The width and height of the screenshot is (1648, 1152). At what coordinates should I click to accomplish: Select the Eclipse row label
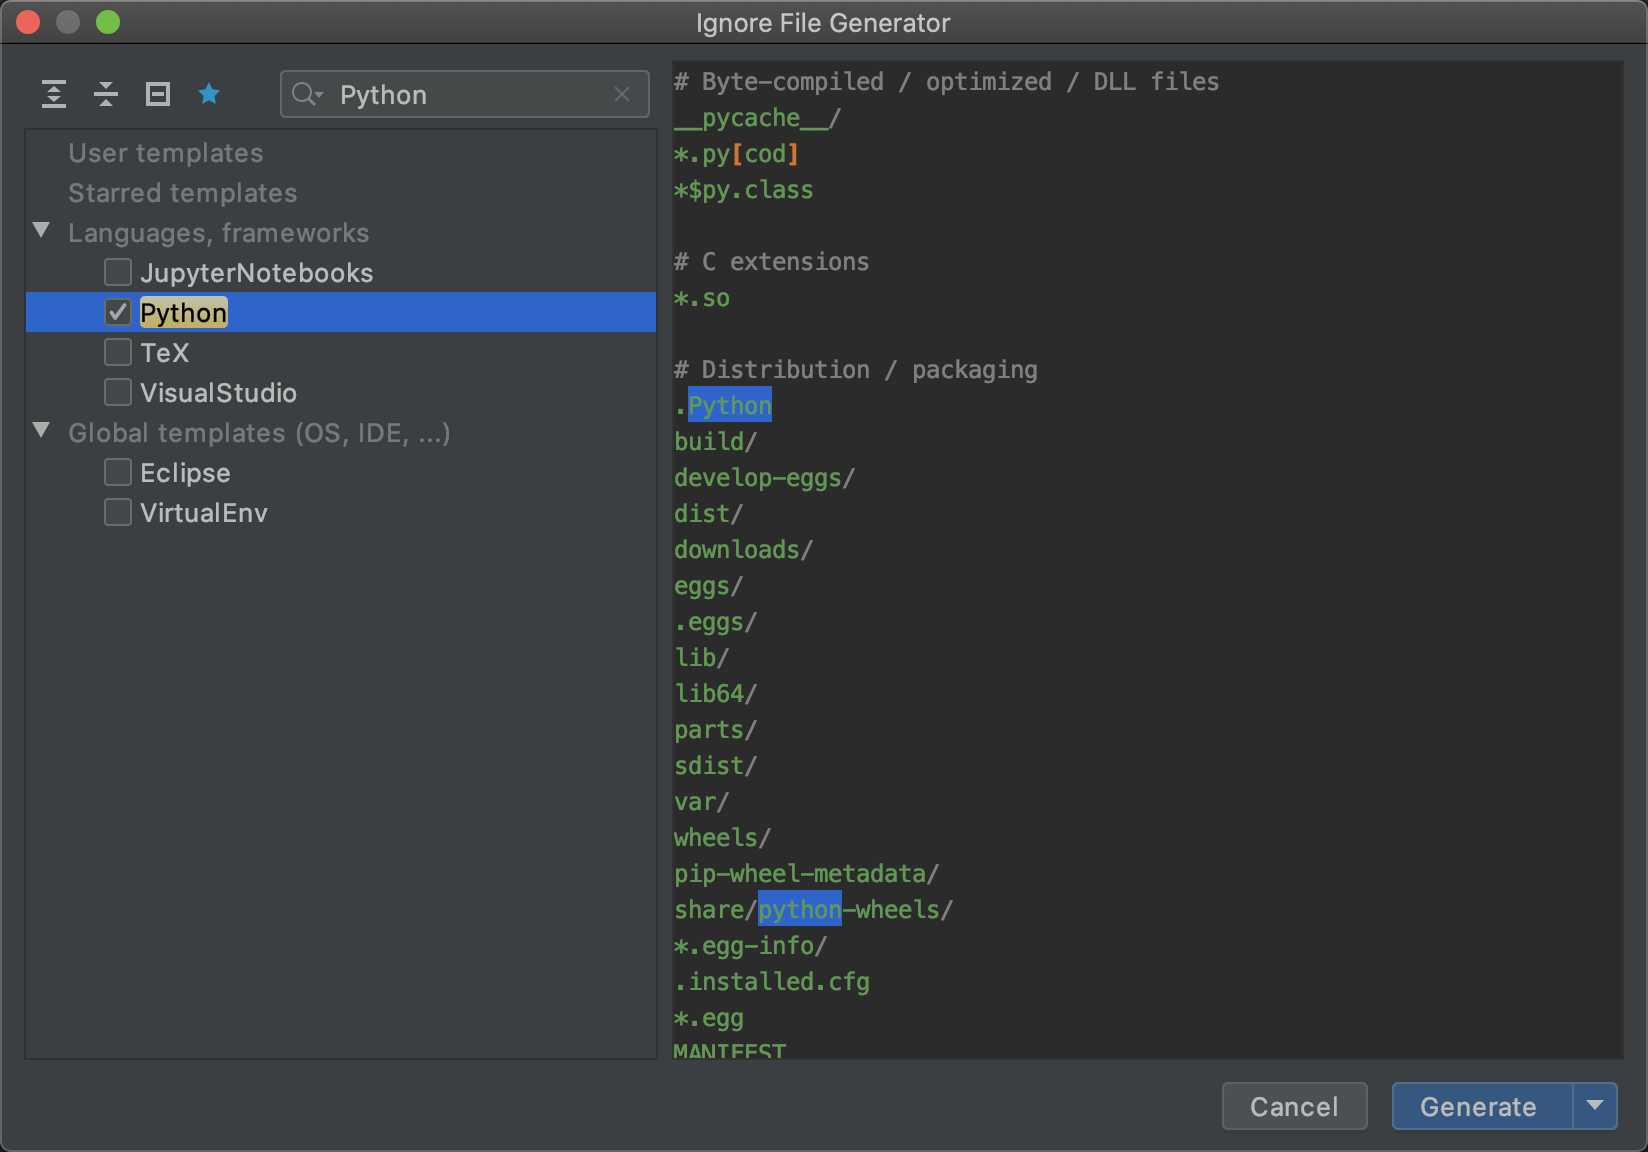click(x=186, y=473)
